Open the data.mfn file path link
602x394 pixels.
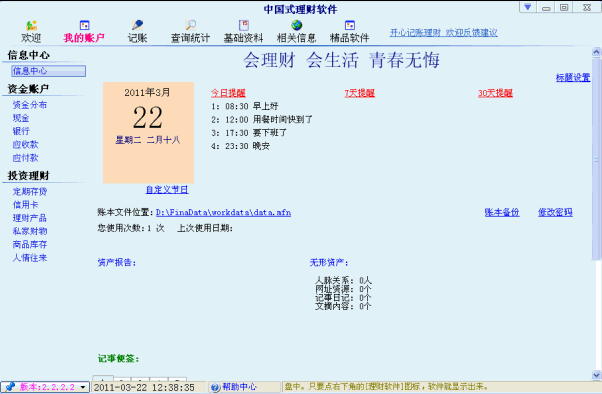click(223, 212)
